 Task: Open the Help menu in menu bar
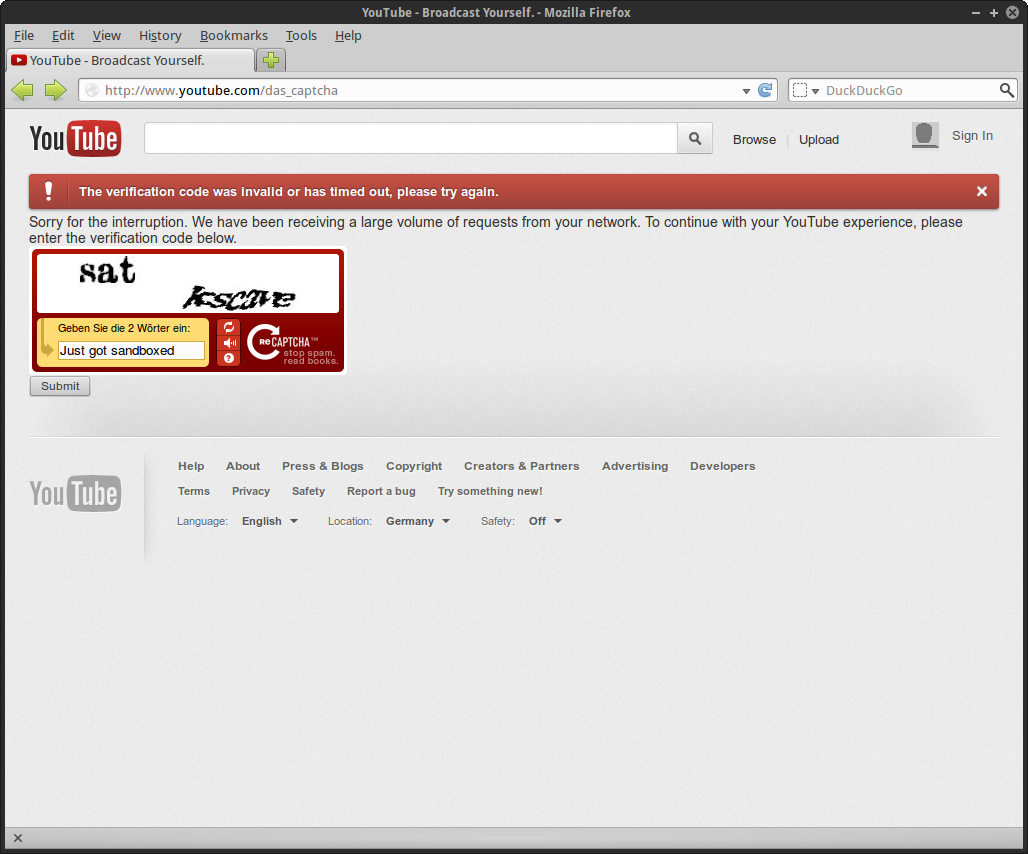pos(348,35)
